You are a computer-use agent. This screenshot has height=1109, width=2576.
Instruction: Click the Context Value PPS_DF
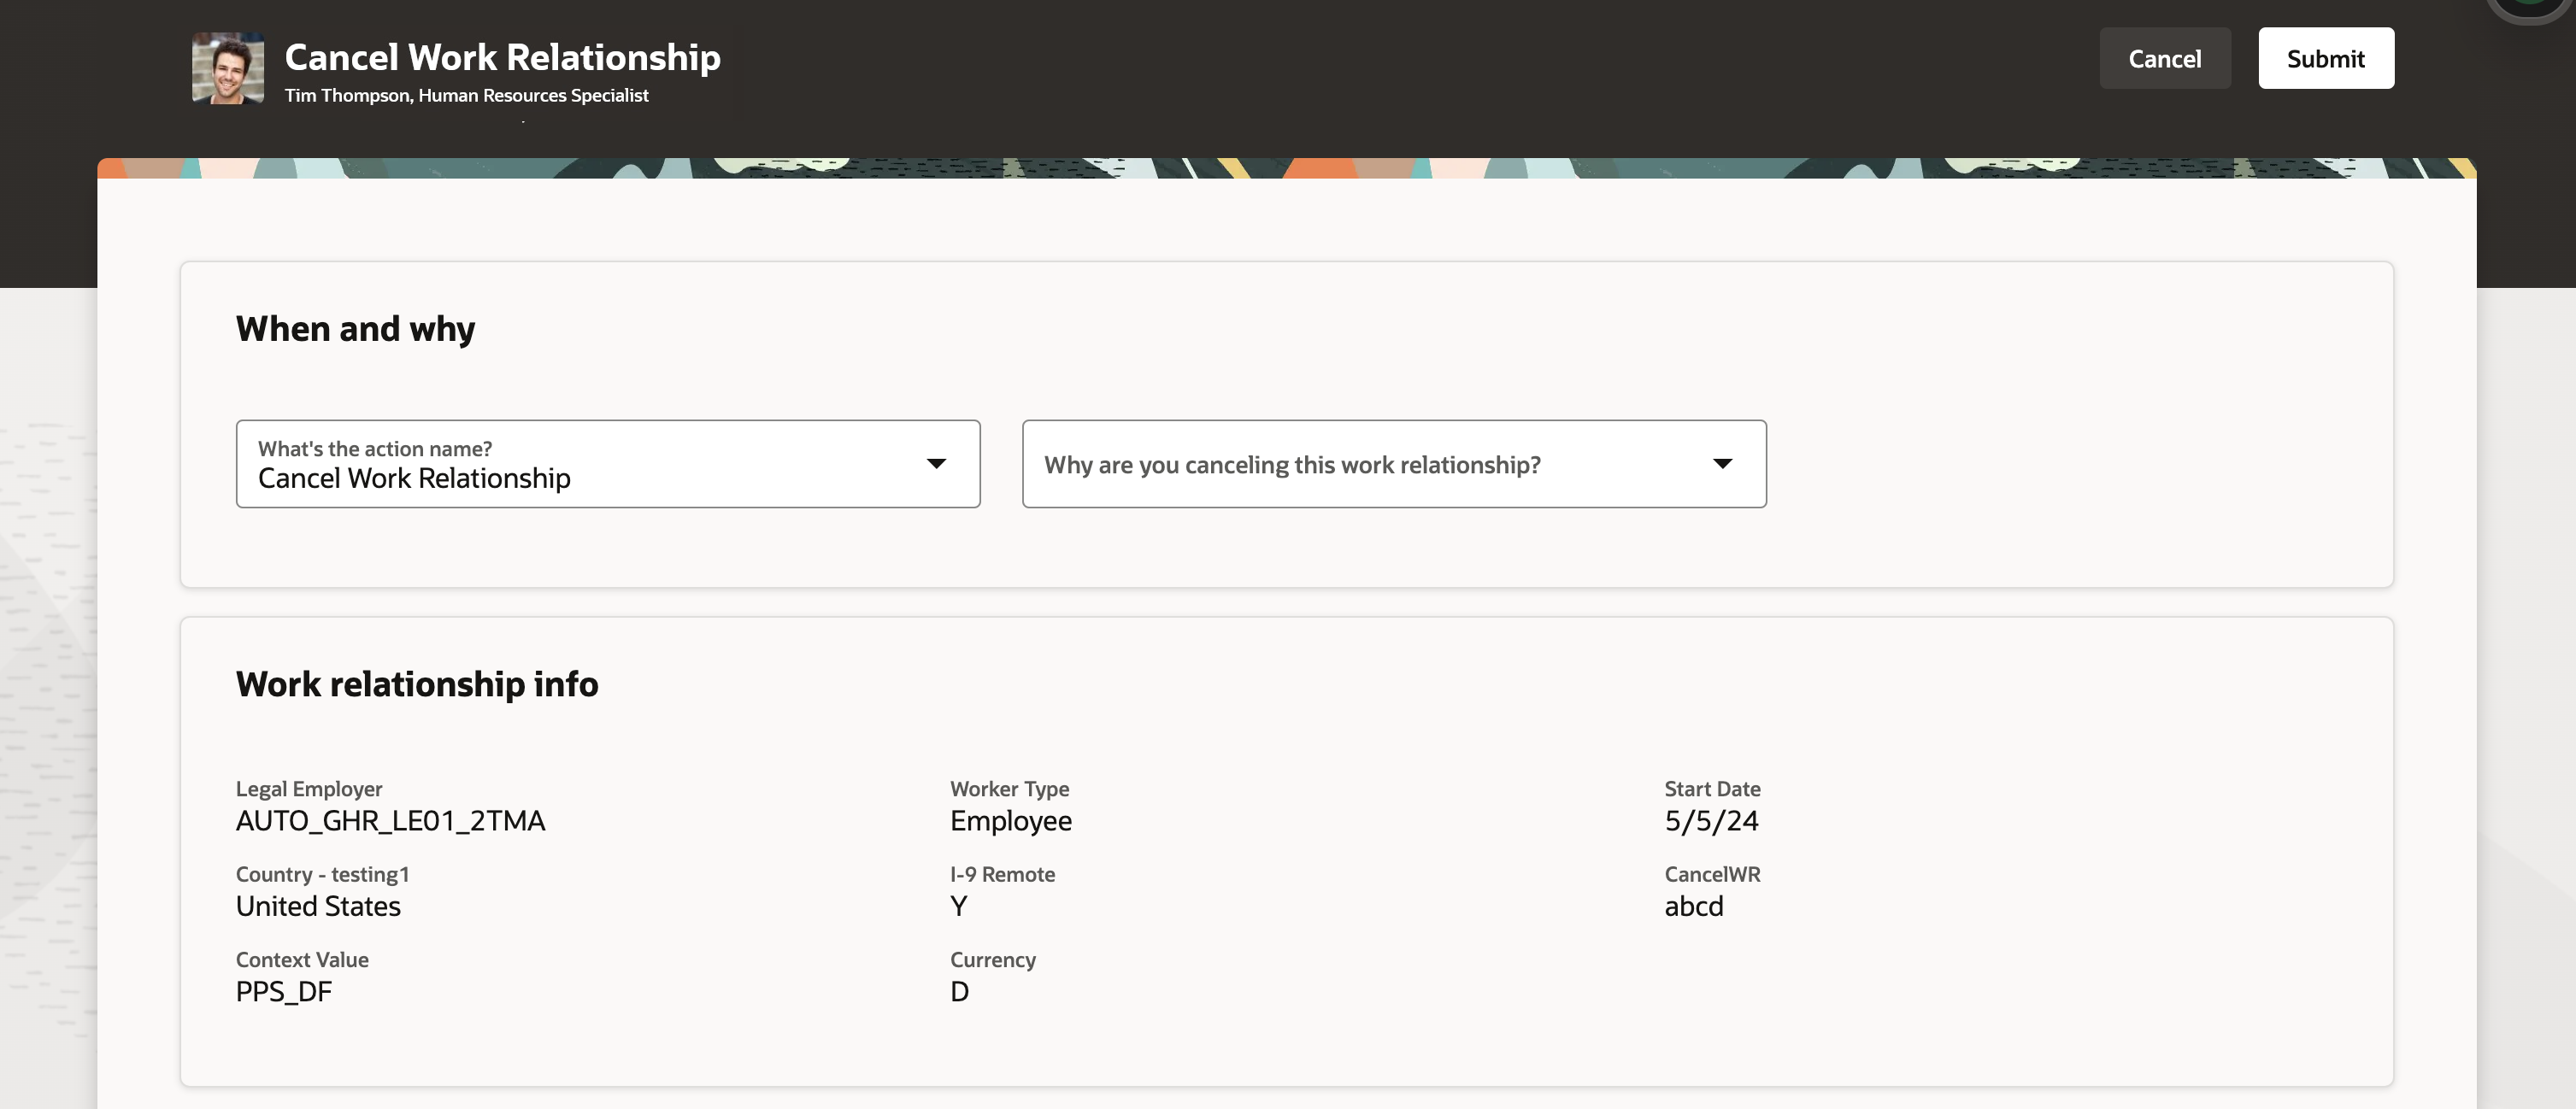coord(284,992)
